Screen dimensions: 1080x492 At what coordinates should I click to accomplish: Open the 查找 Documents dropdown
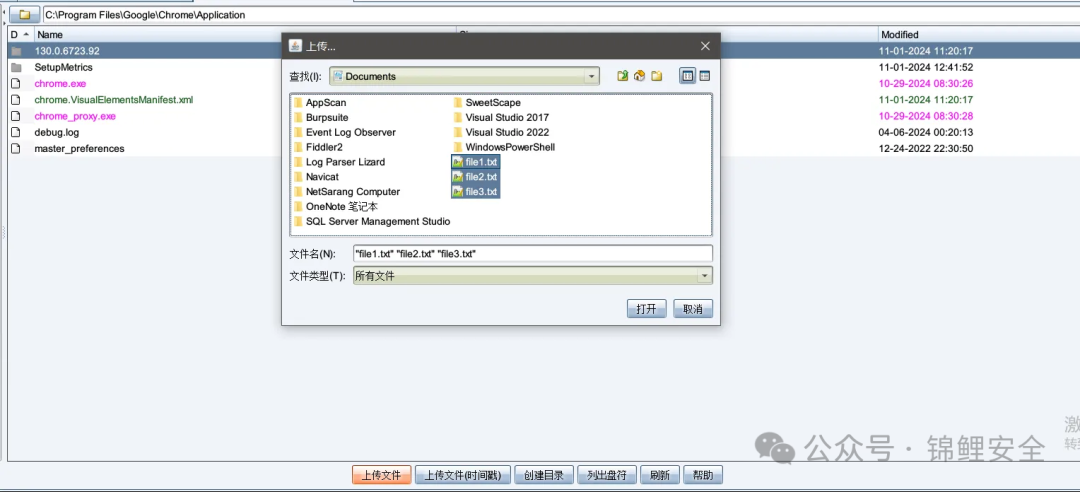coord(464,76)
